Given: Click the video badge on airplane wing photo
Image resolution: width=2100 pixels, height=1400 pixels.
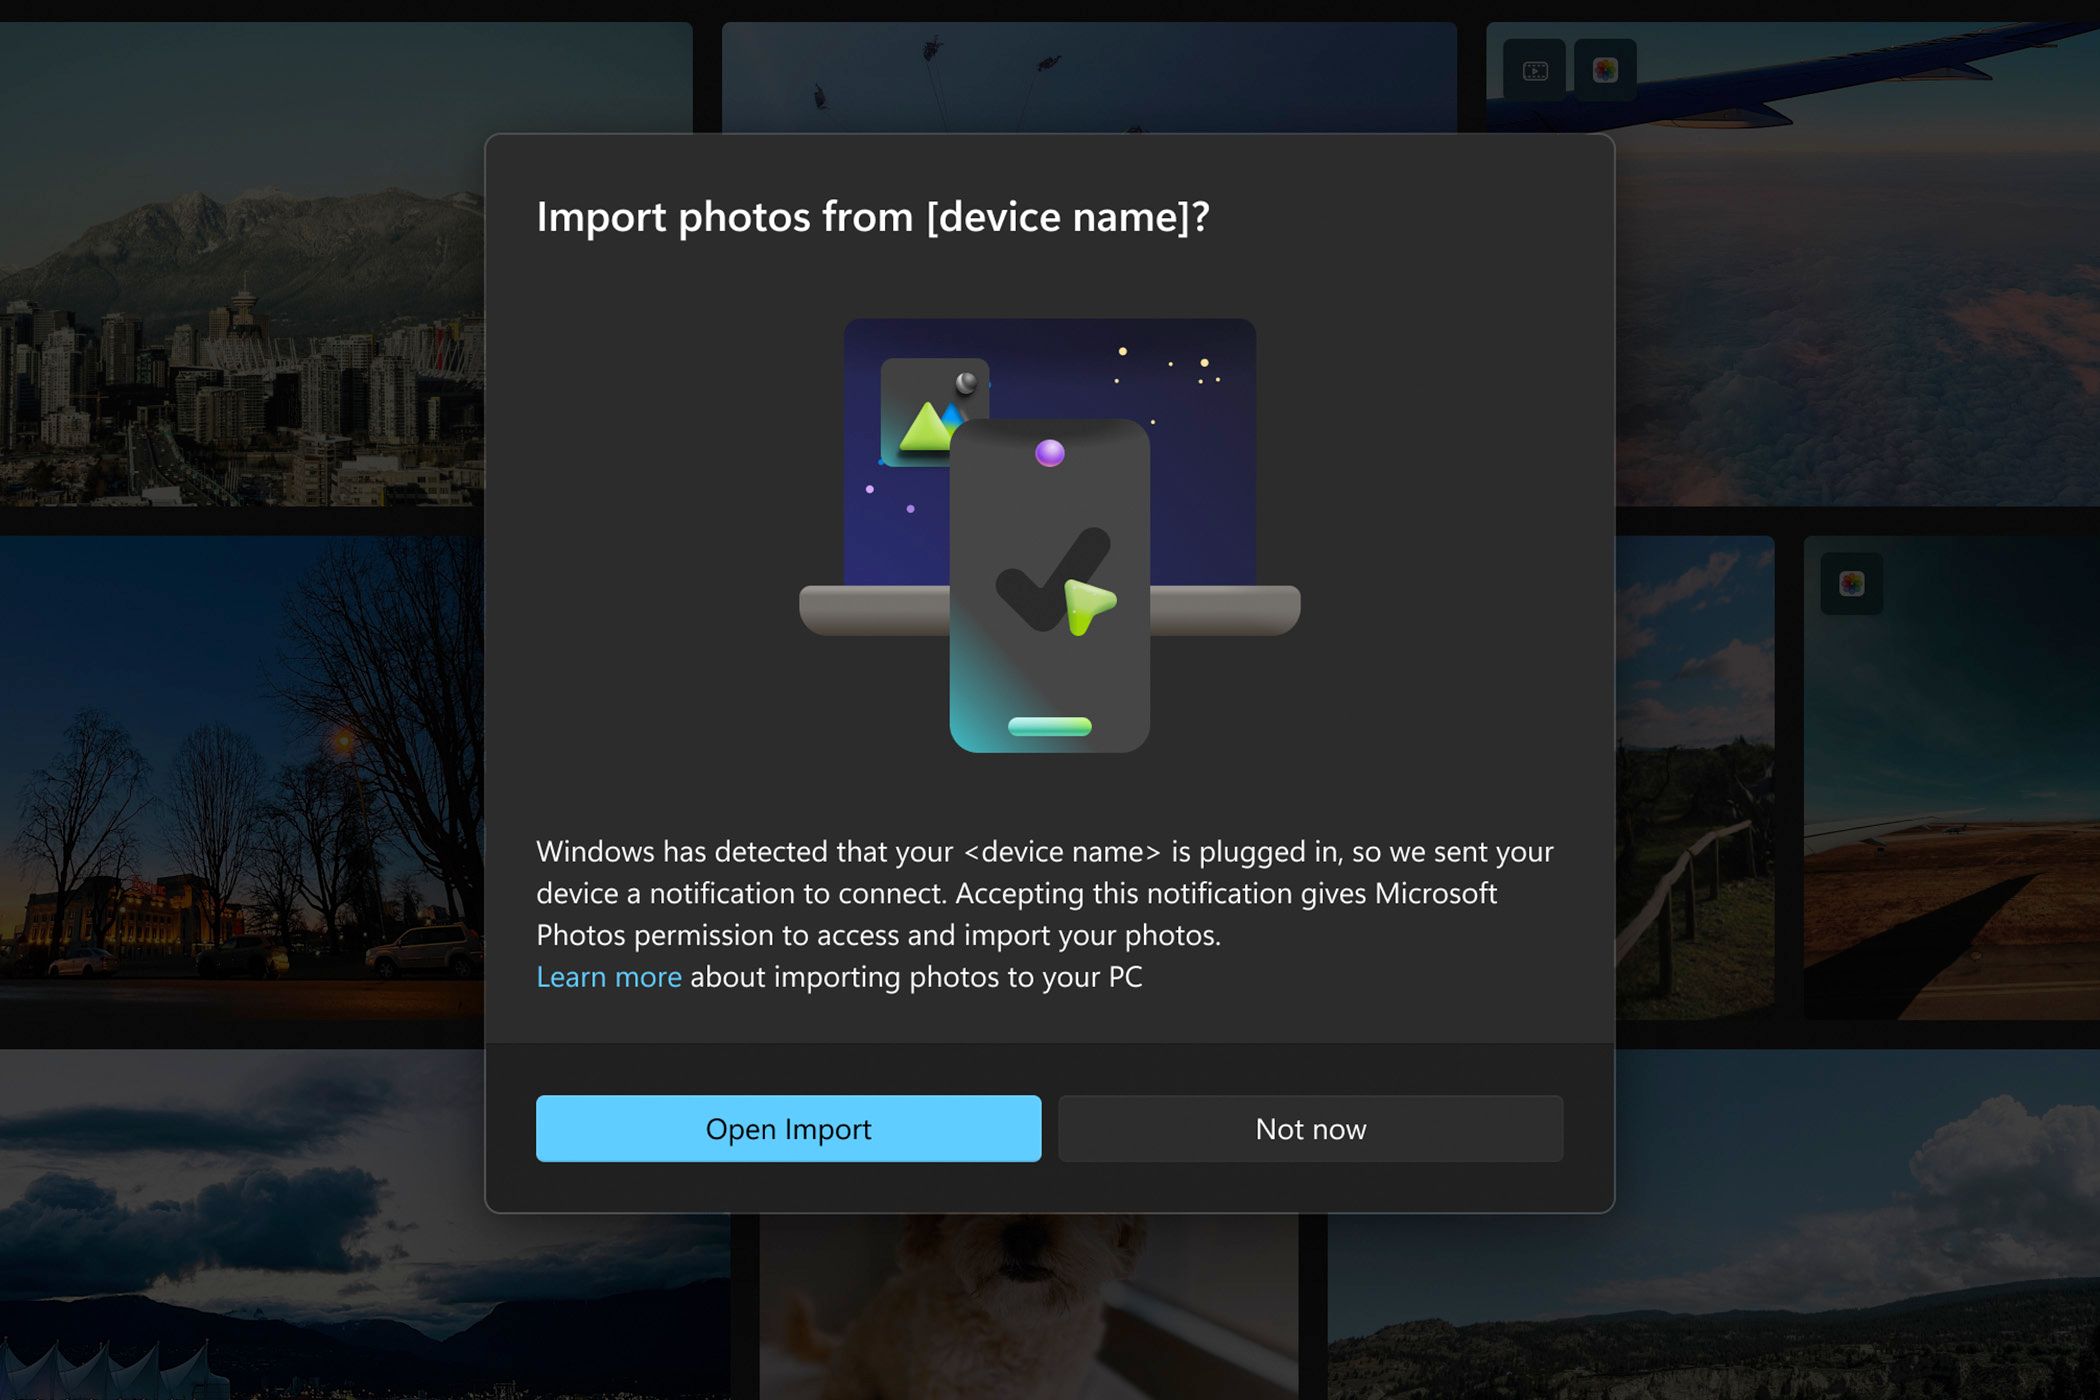Looking at the screenshot, I should 1535,70.
